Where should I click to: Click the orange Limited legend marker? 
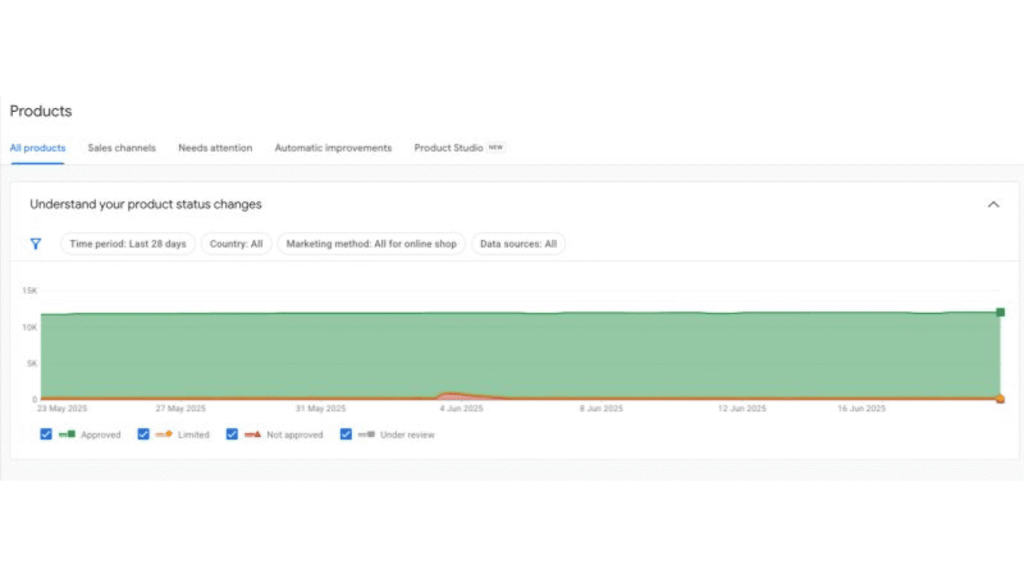tap(164, 434)
